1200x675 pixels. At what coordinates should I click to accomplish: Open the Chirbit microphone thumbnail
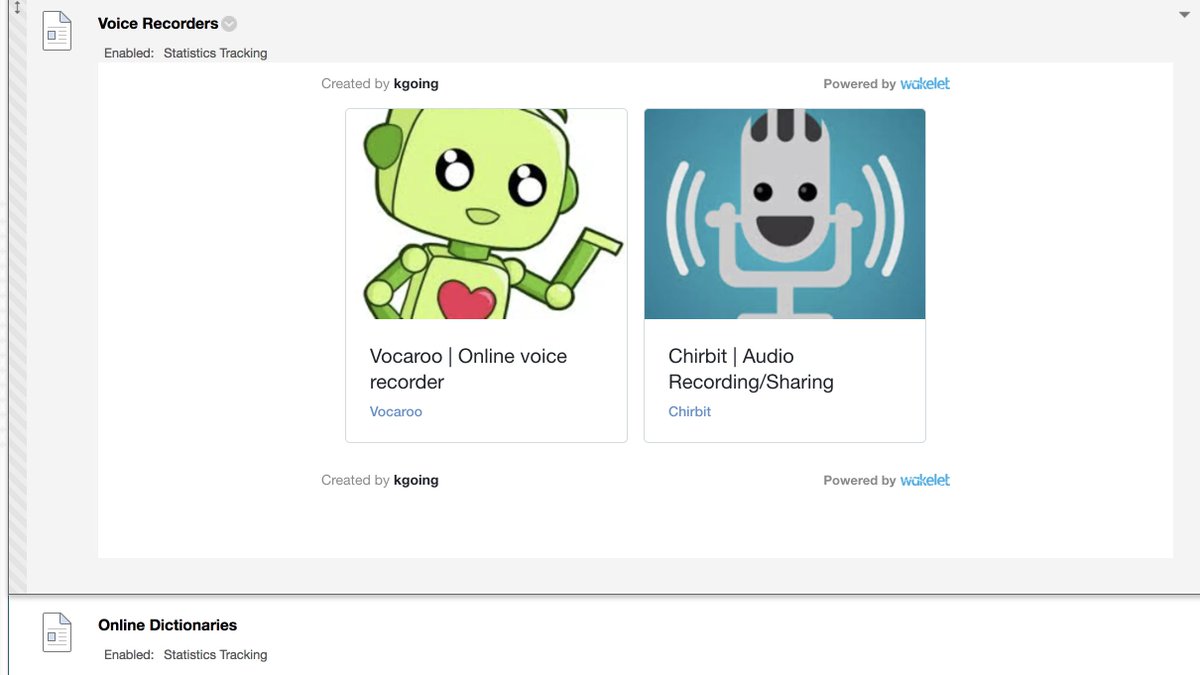785,214
